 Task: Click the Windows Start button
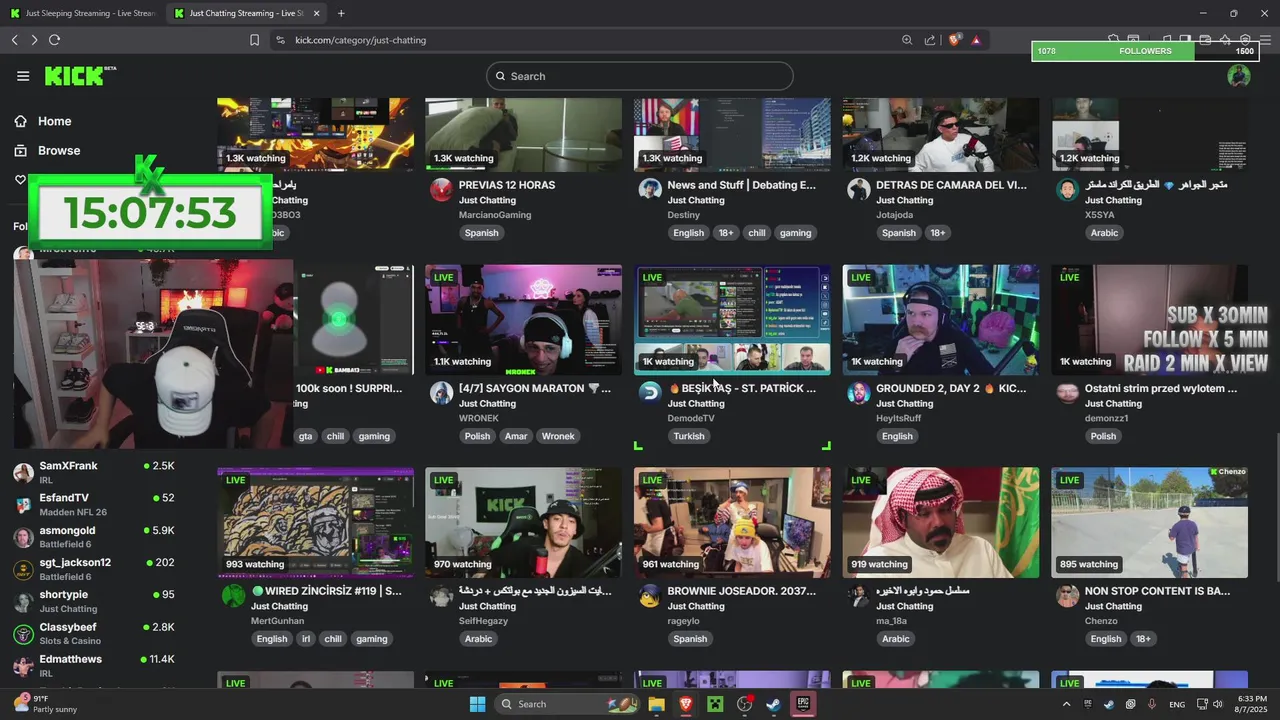477,704
